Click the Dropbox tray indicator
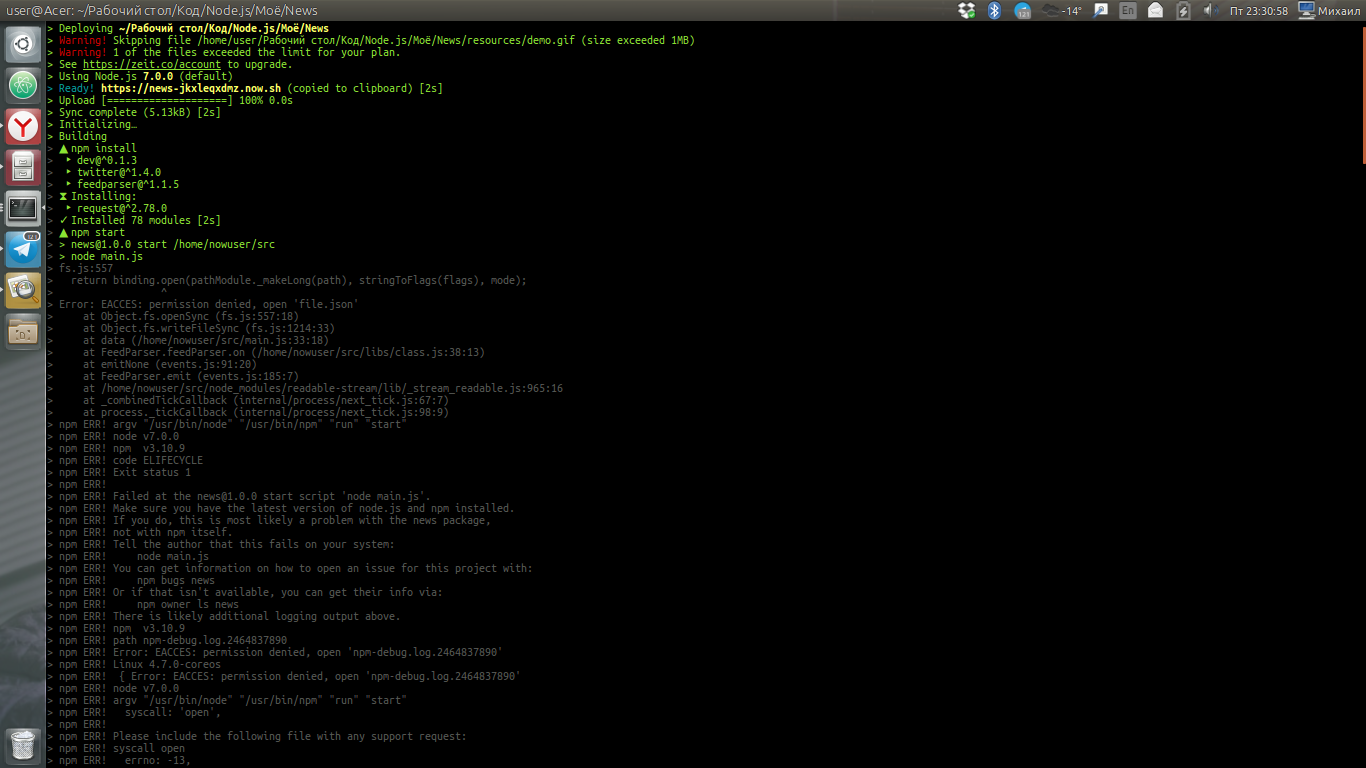The image size is (1366, 768). [966, 10]
